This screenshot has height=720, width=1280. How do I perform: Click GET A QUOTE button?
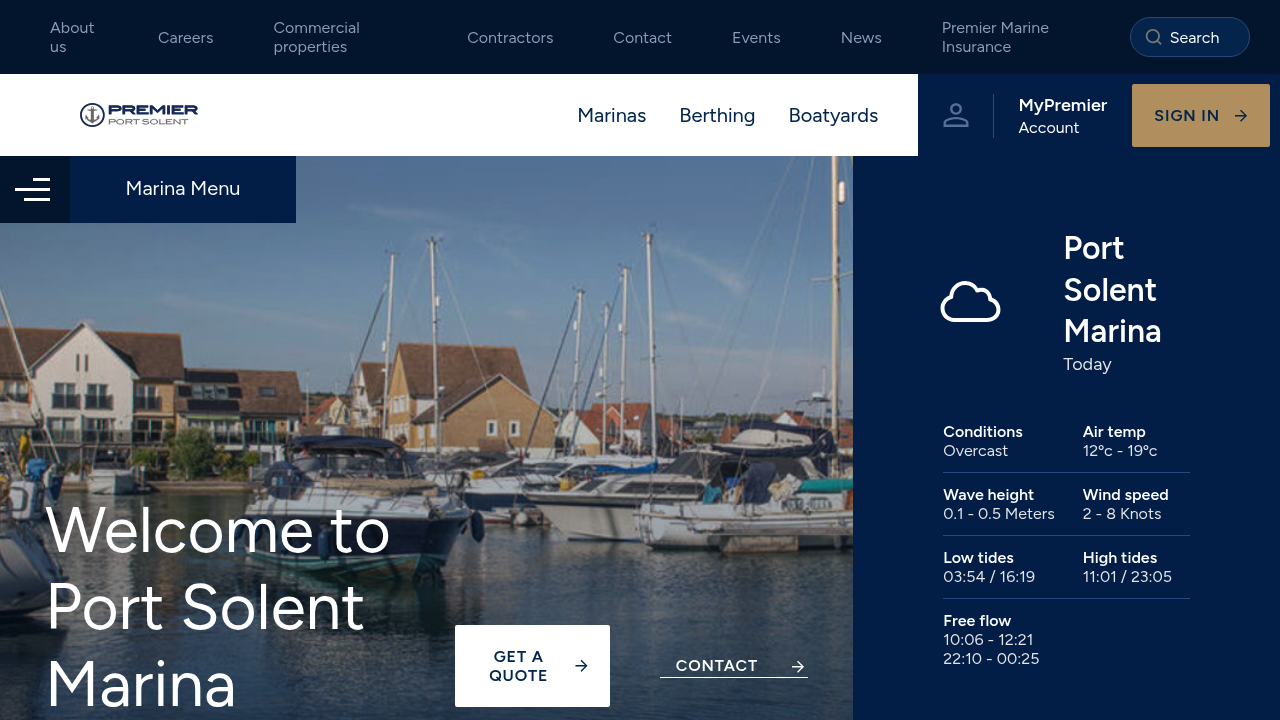pos(532,666)
